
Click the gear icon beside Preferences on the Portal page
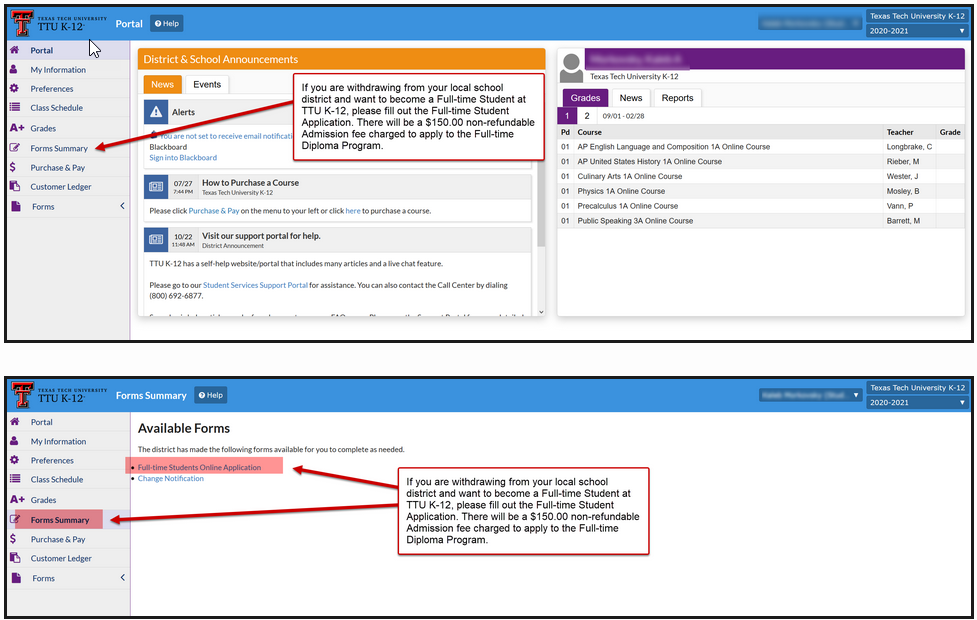(14, 88)
